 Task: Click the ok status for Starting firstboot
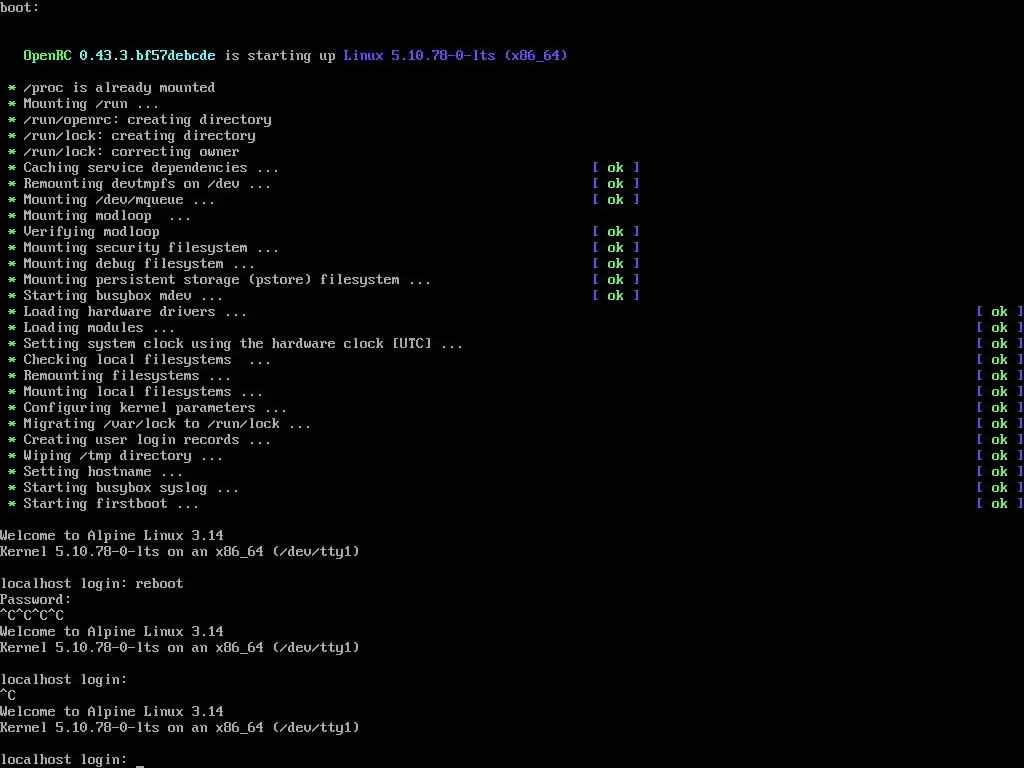pyautogui.click(x=999, y=504)
